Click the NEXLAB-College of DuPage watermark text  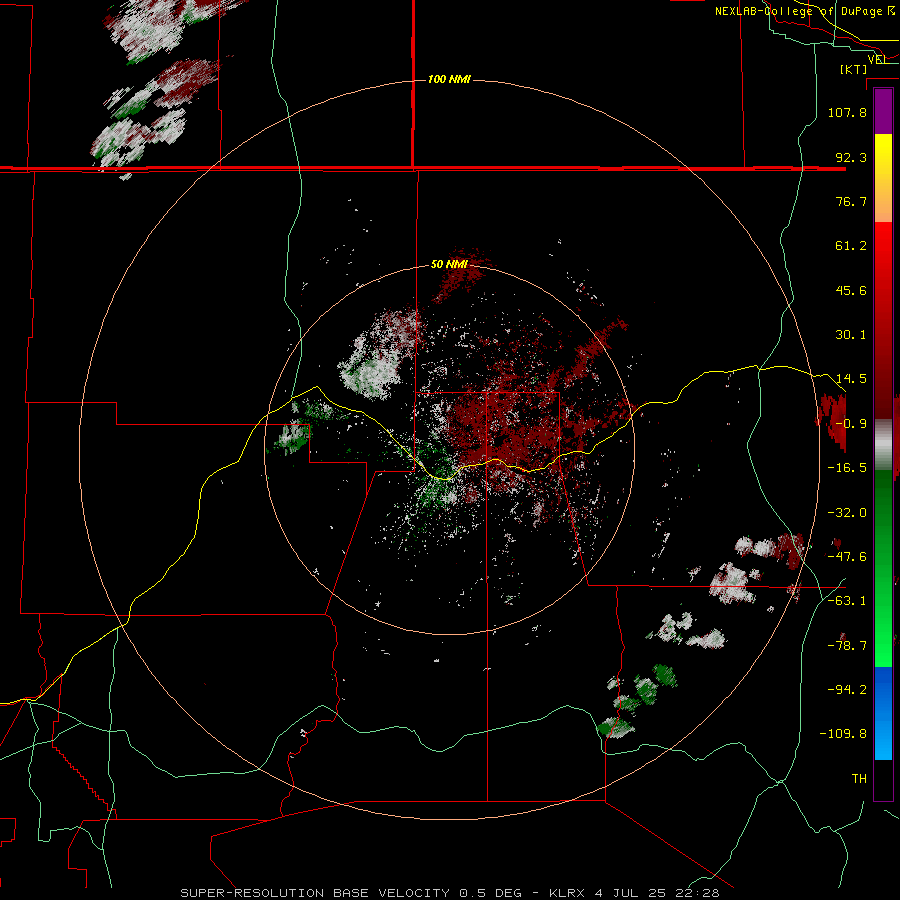pyautogui.click(x=804, y=11)
